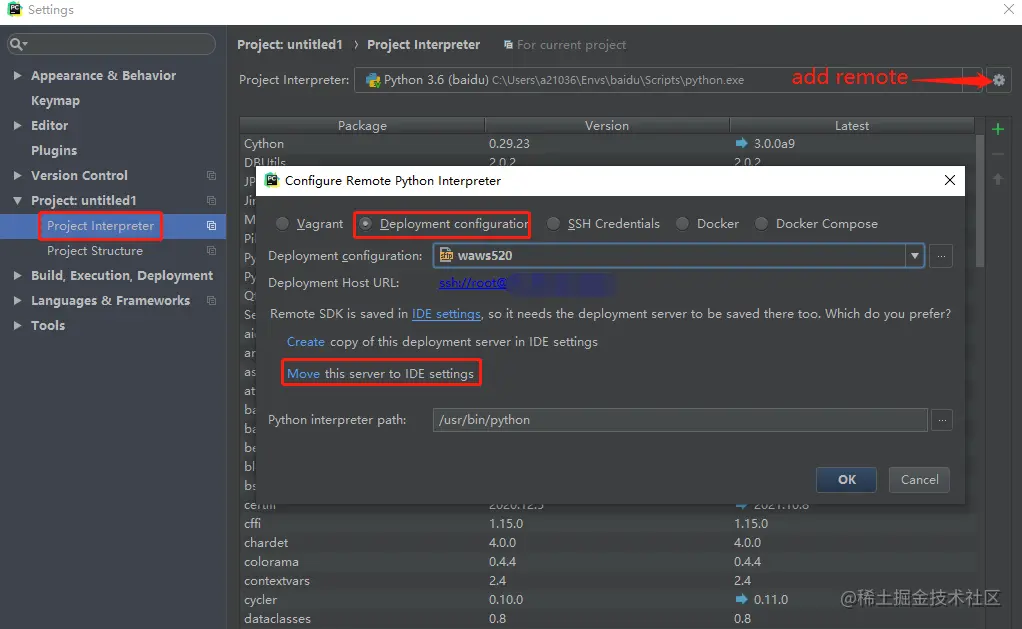
Task: Click the browse button beside Deployment configuration
Action: pos(941,256)
